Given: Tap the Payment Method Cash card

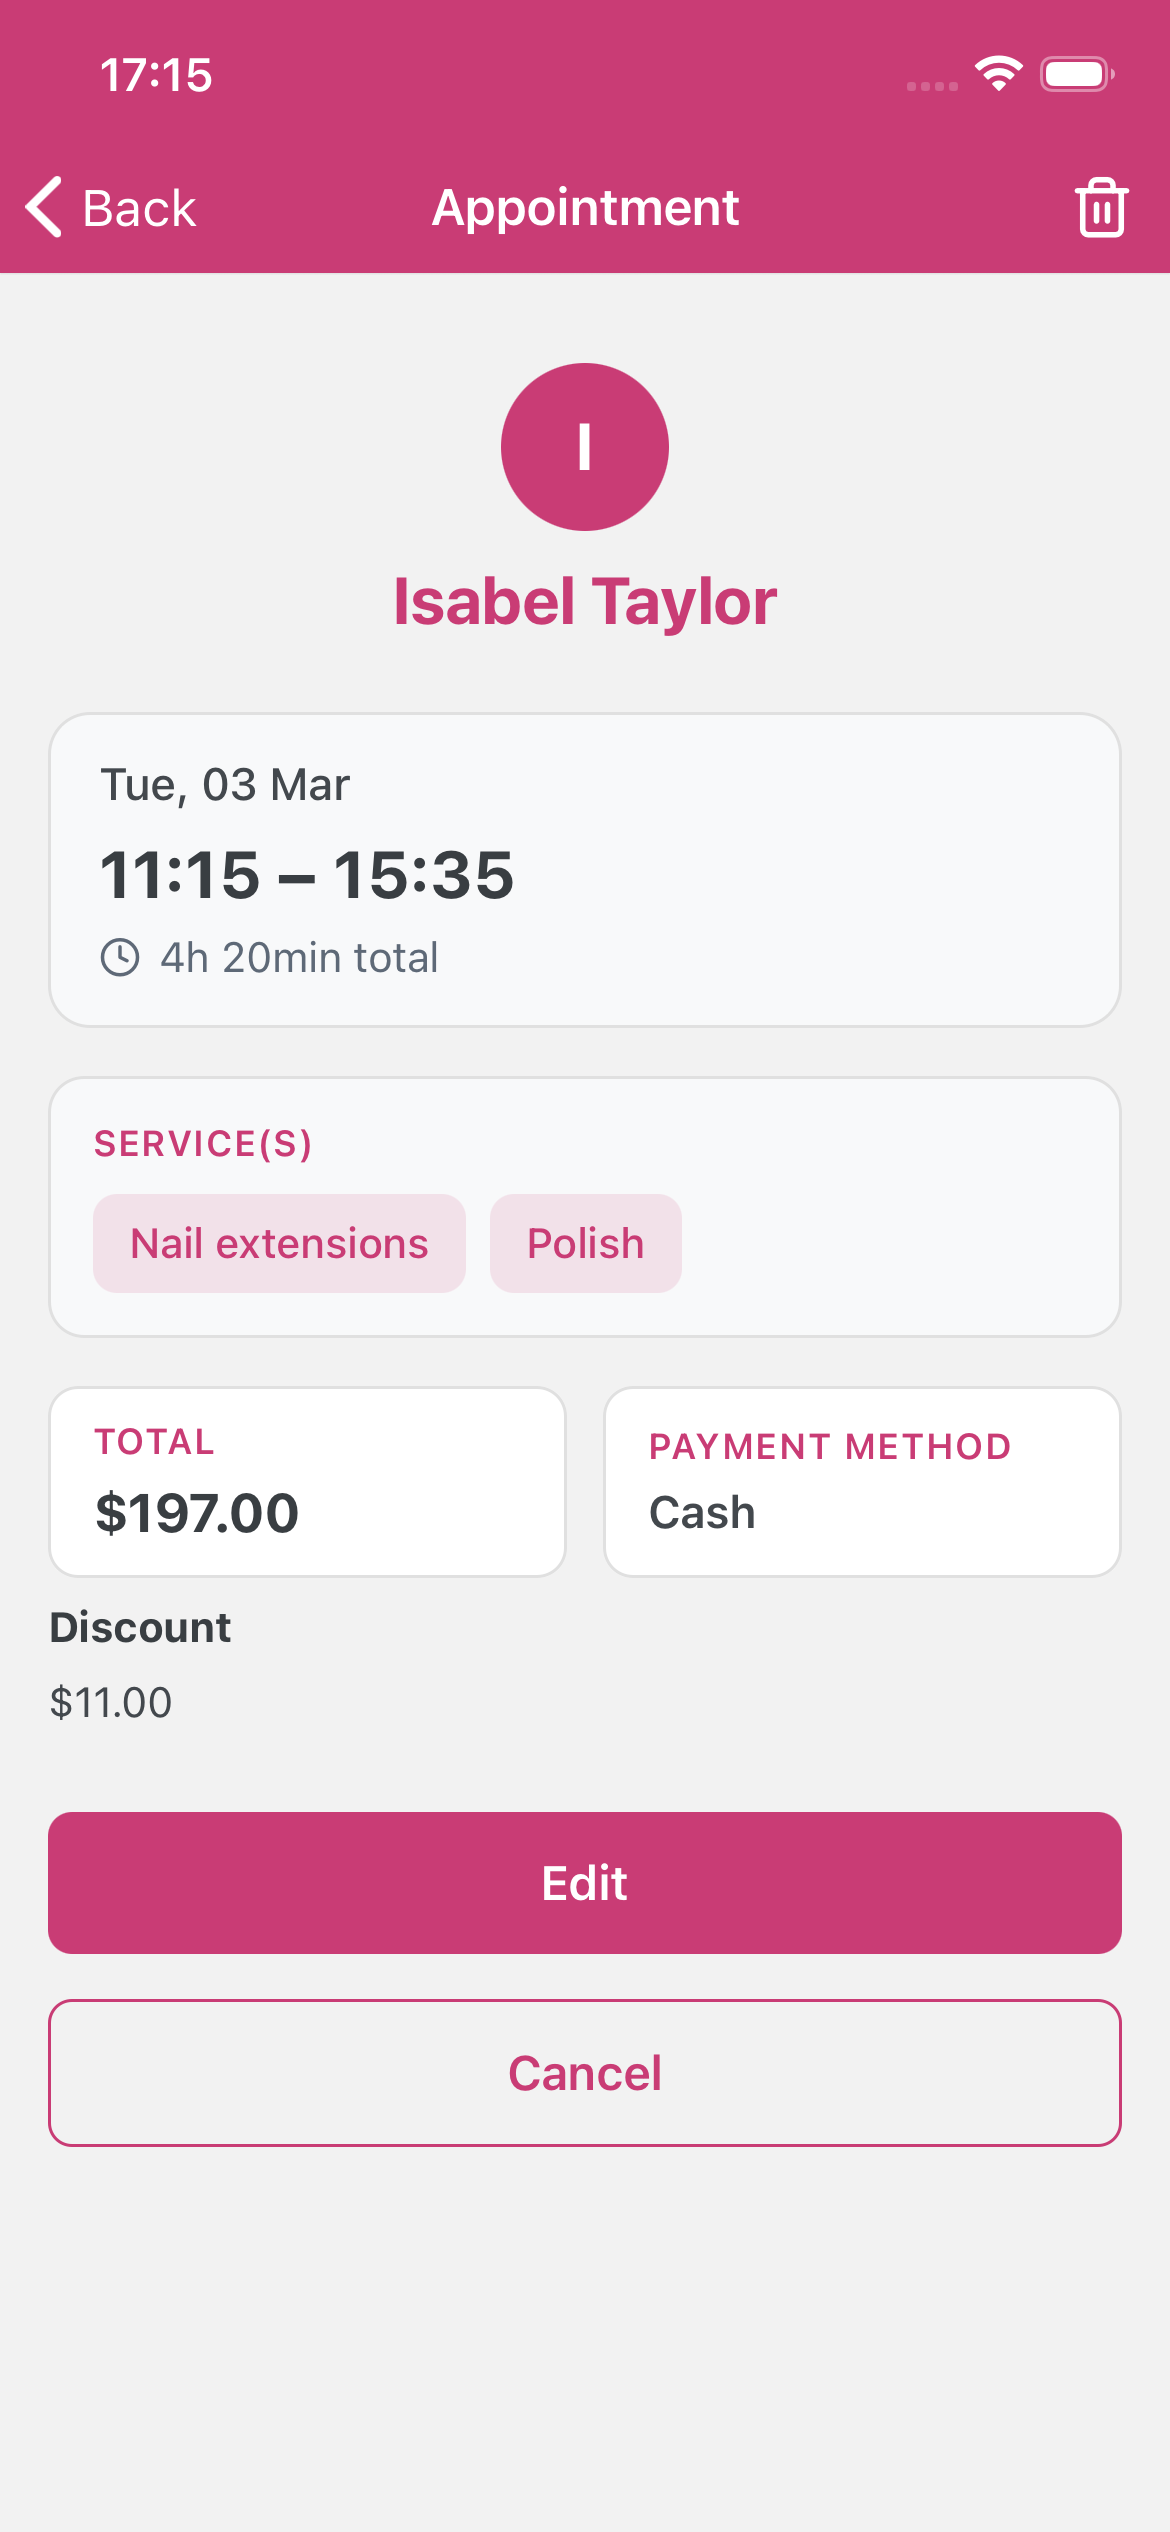Looking at the screenshot, I should 862,1481.
